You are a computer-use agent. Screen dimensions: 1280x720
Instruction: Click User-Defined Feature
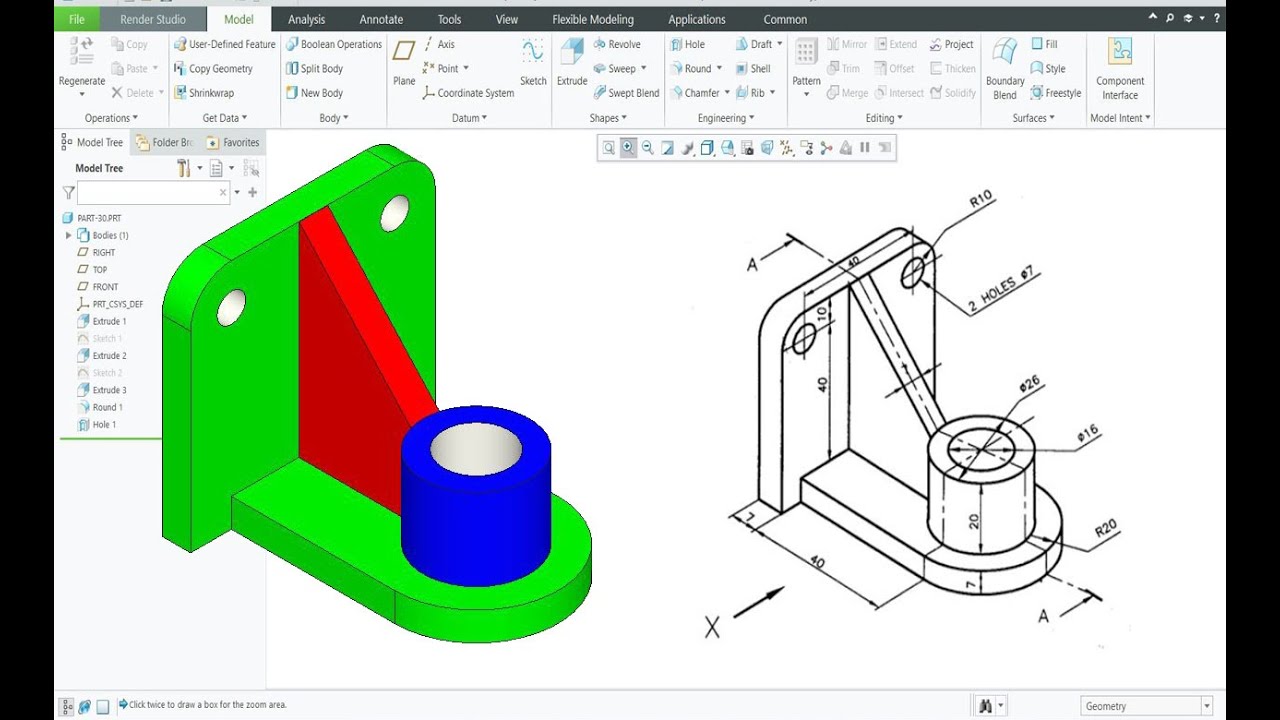click(224, 44)
